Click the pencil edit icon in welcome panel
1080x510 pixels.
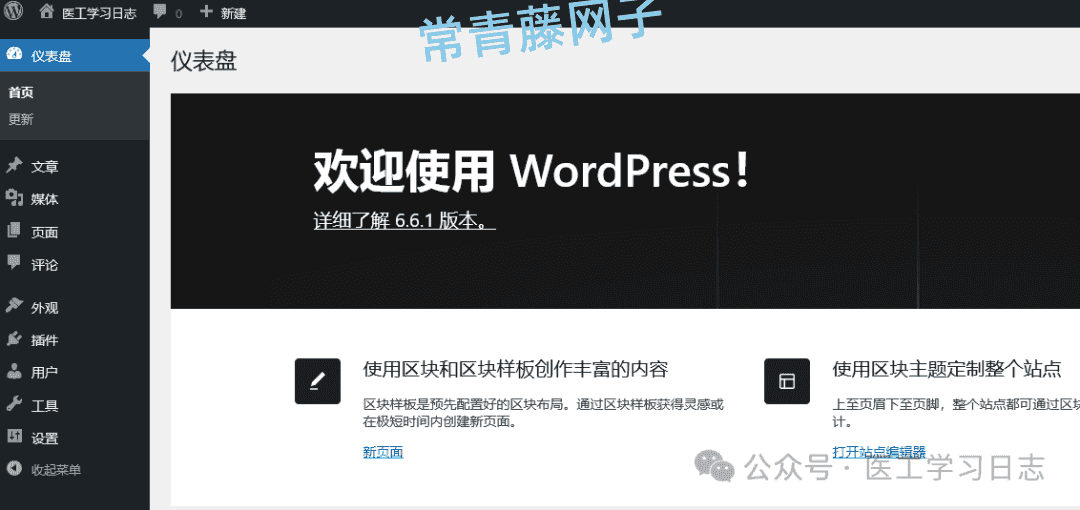[x=318, y=381]
